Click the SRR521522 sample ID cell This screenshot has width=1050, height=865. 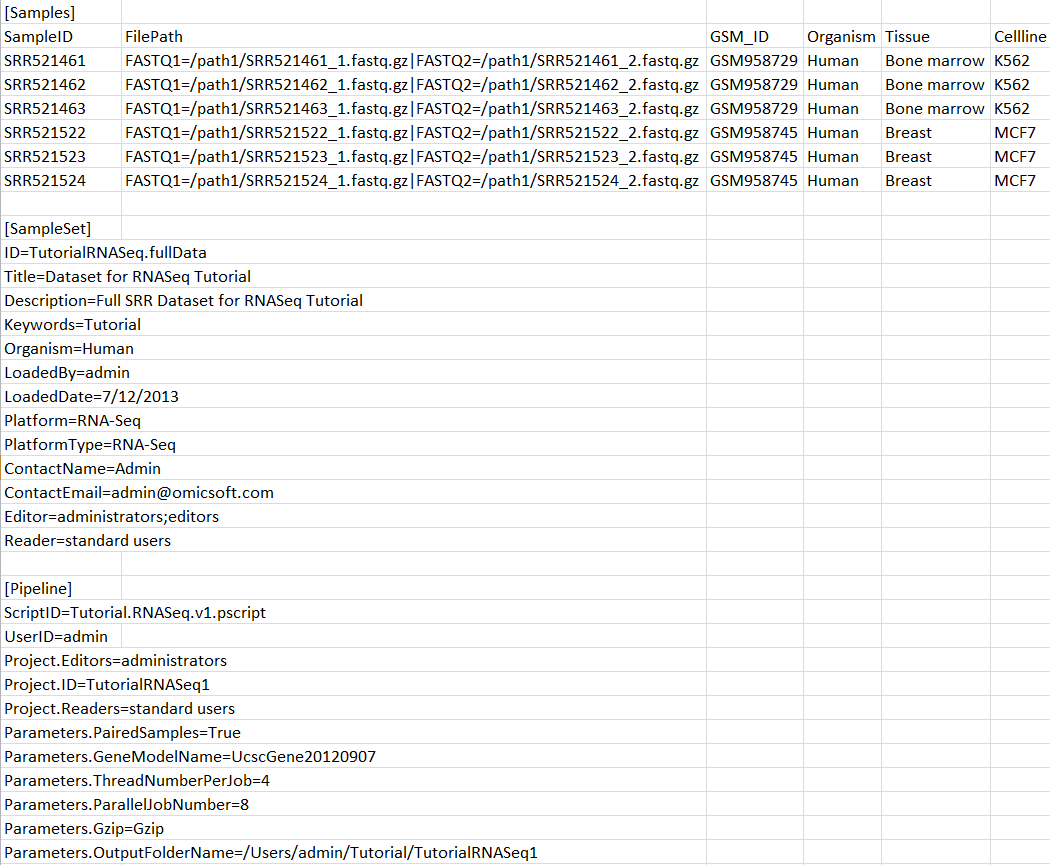pos(61,133)
